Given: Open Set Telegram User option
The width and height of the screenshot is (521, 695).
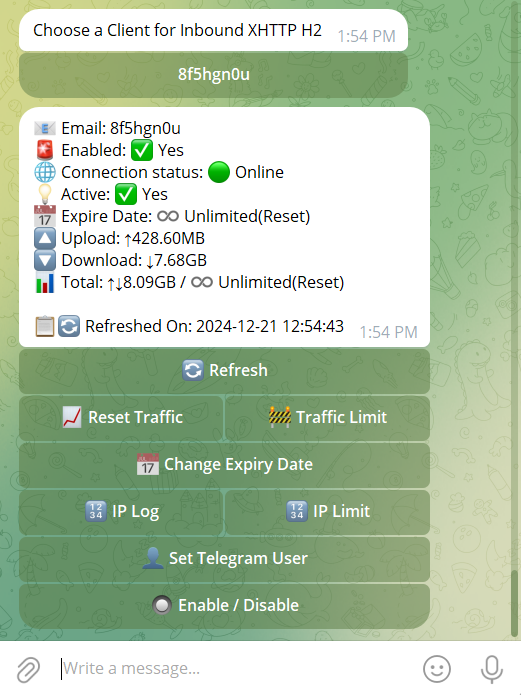Looking at the screenshot, I should (224, 559).
